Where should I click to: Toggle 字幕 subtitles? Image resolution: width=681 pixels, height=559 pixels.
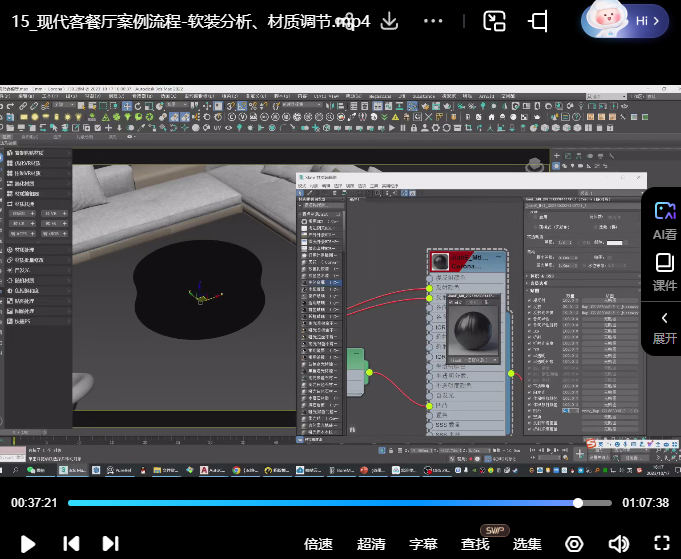click(x=423, y=544)
